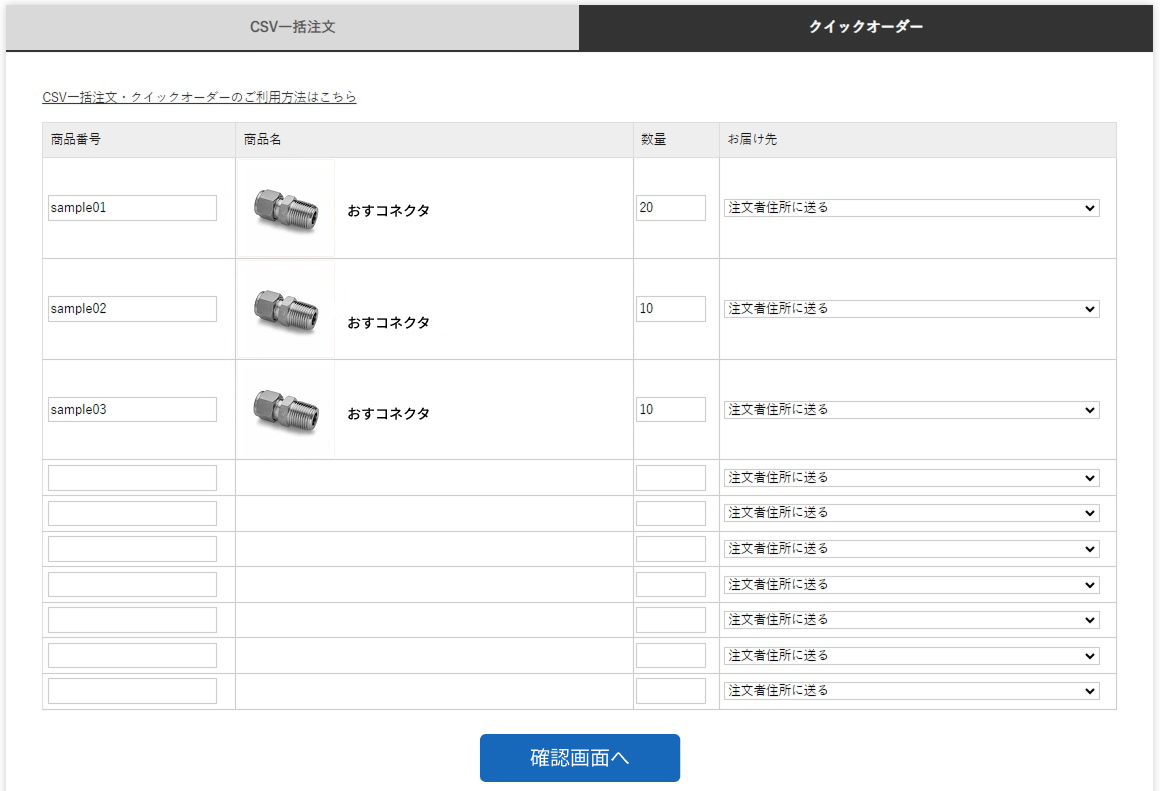The image size is (1160, 791).
Task: Click the first empty 数量 input field
Action: coord(670,478)
